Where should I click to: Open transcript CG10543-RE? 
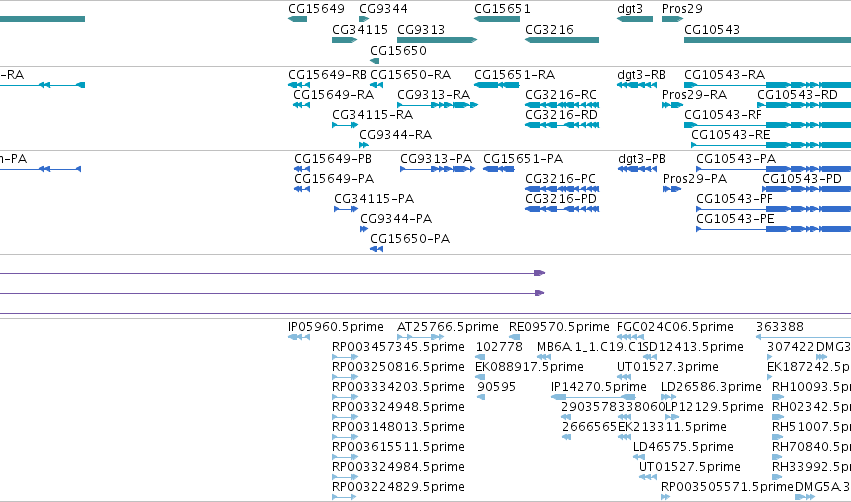731,135
